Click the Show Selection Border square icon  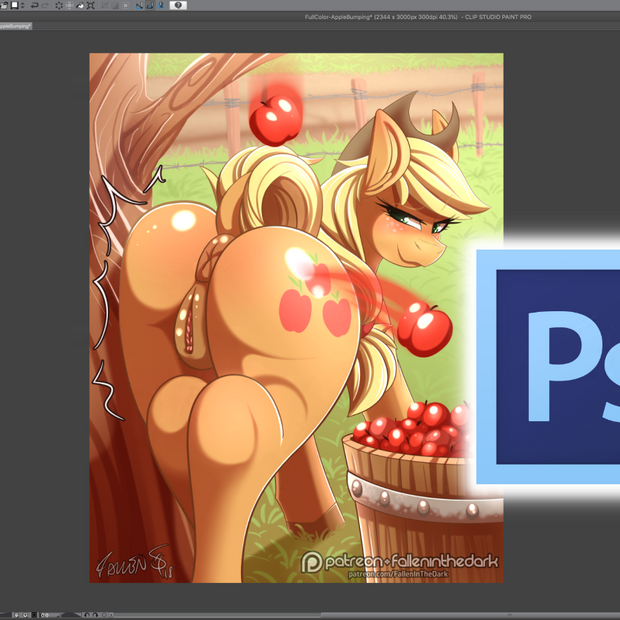[x=126, y=5]
